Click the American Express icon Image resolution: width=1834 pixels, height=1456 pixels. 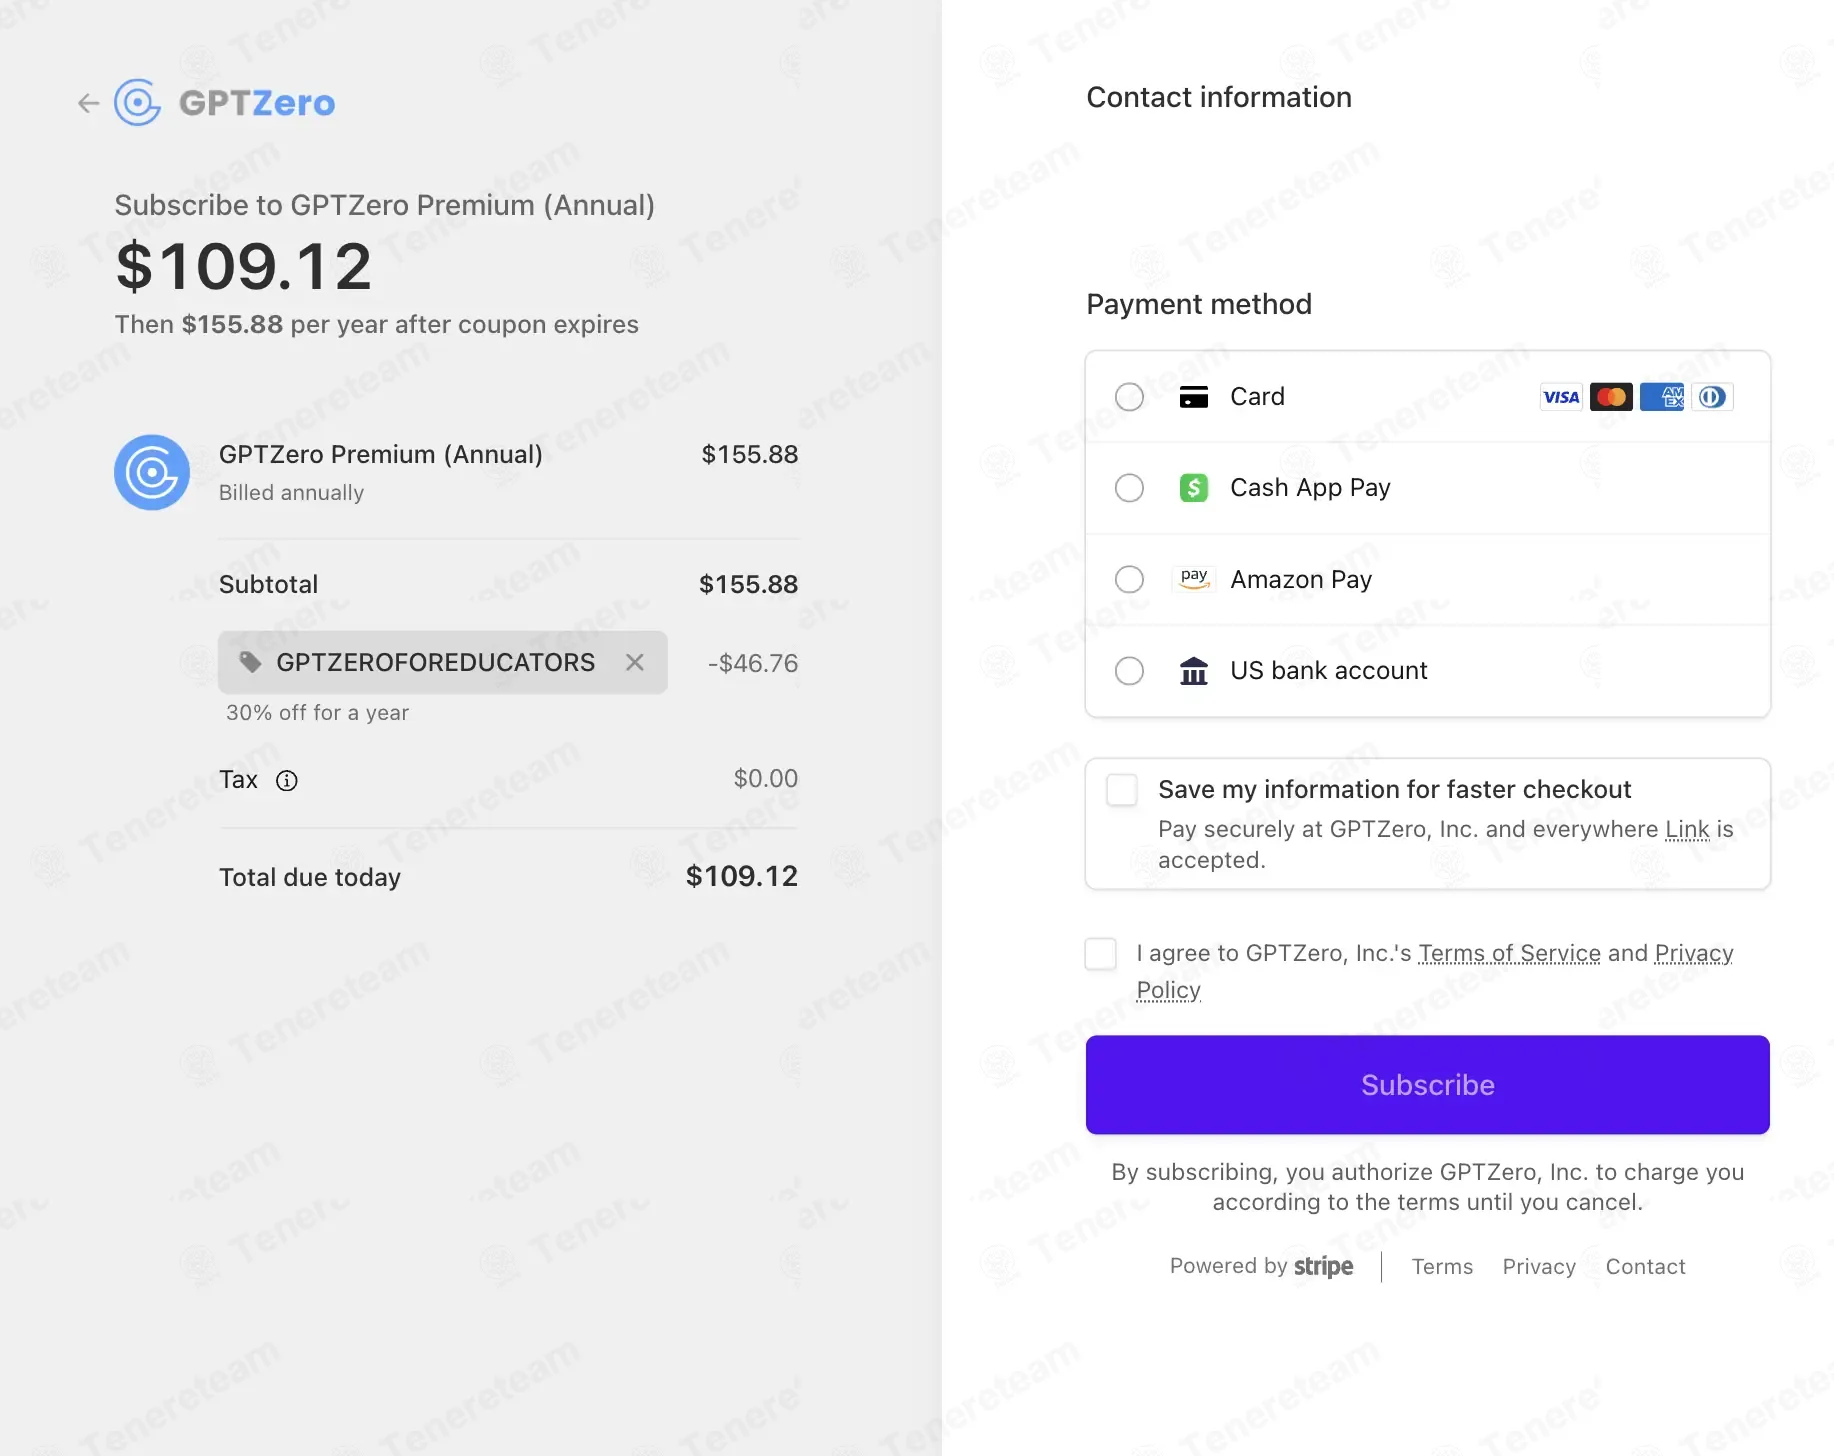(1662, 397)
